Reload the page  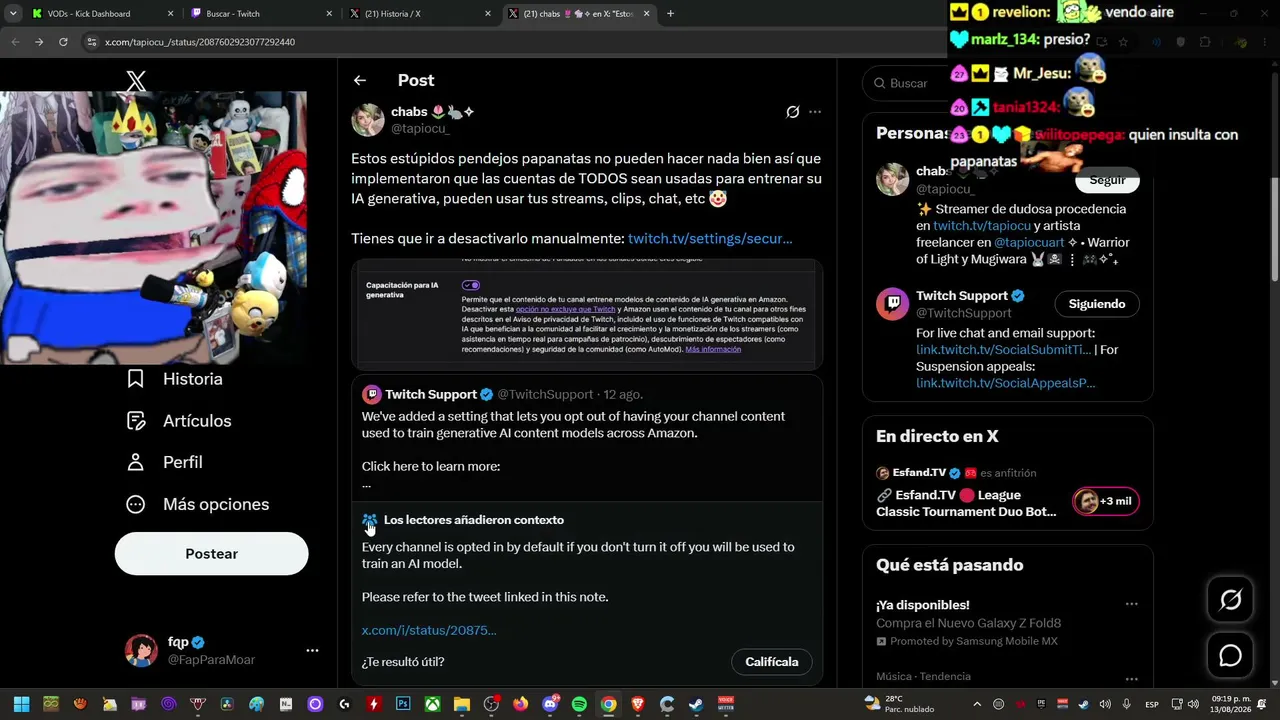(63, 42)
